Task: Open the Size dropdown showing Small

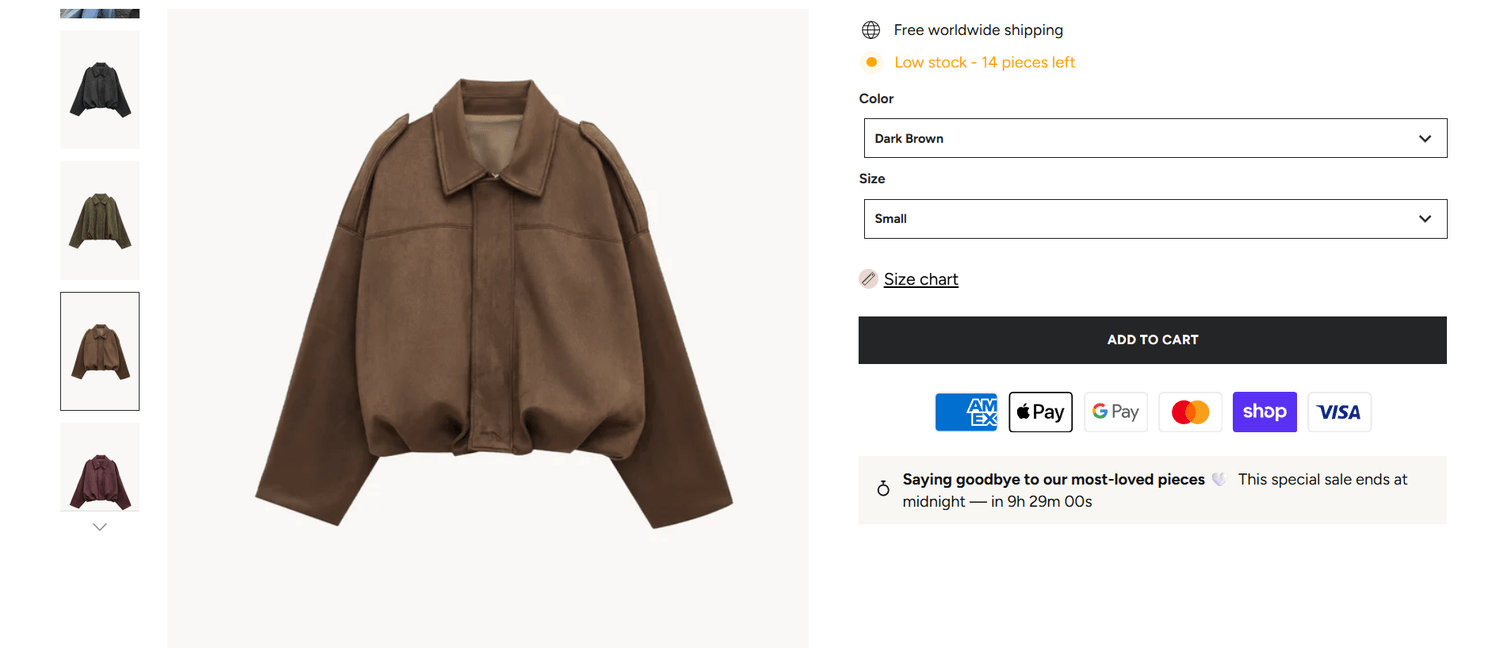Action: [x=1155, y=219]
